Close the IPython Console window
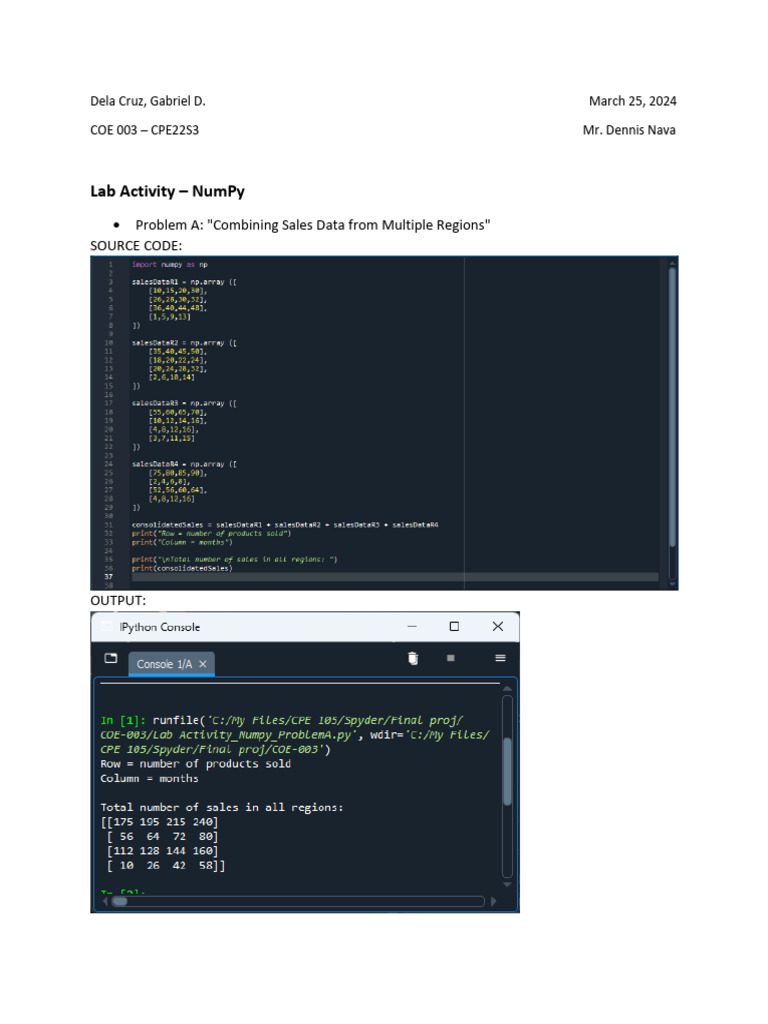The image size is (768, 1024). [x=498, y=626]
